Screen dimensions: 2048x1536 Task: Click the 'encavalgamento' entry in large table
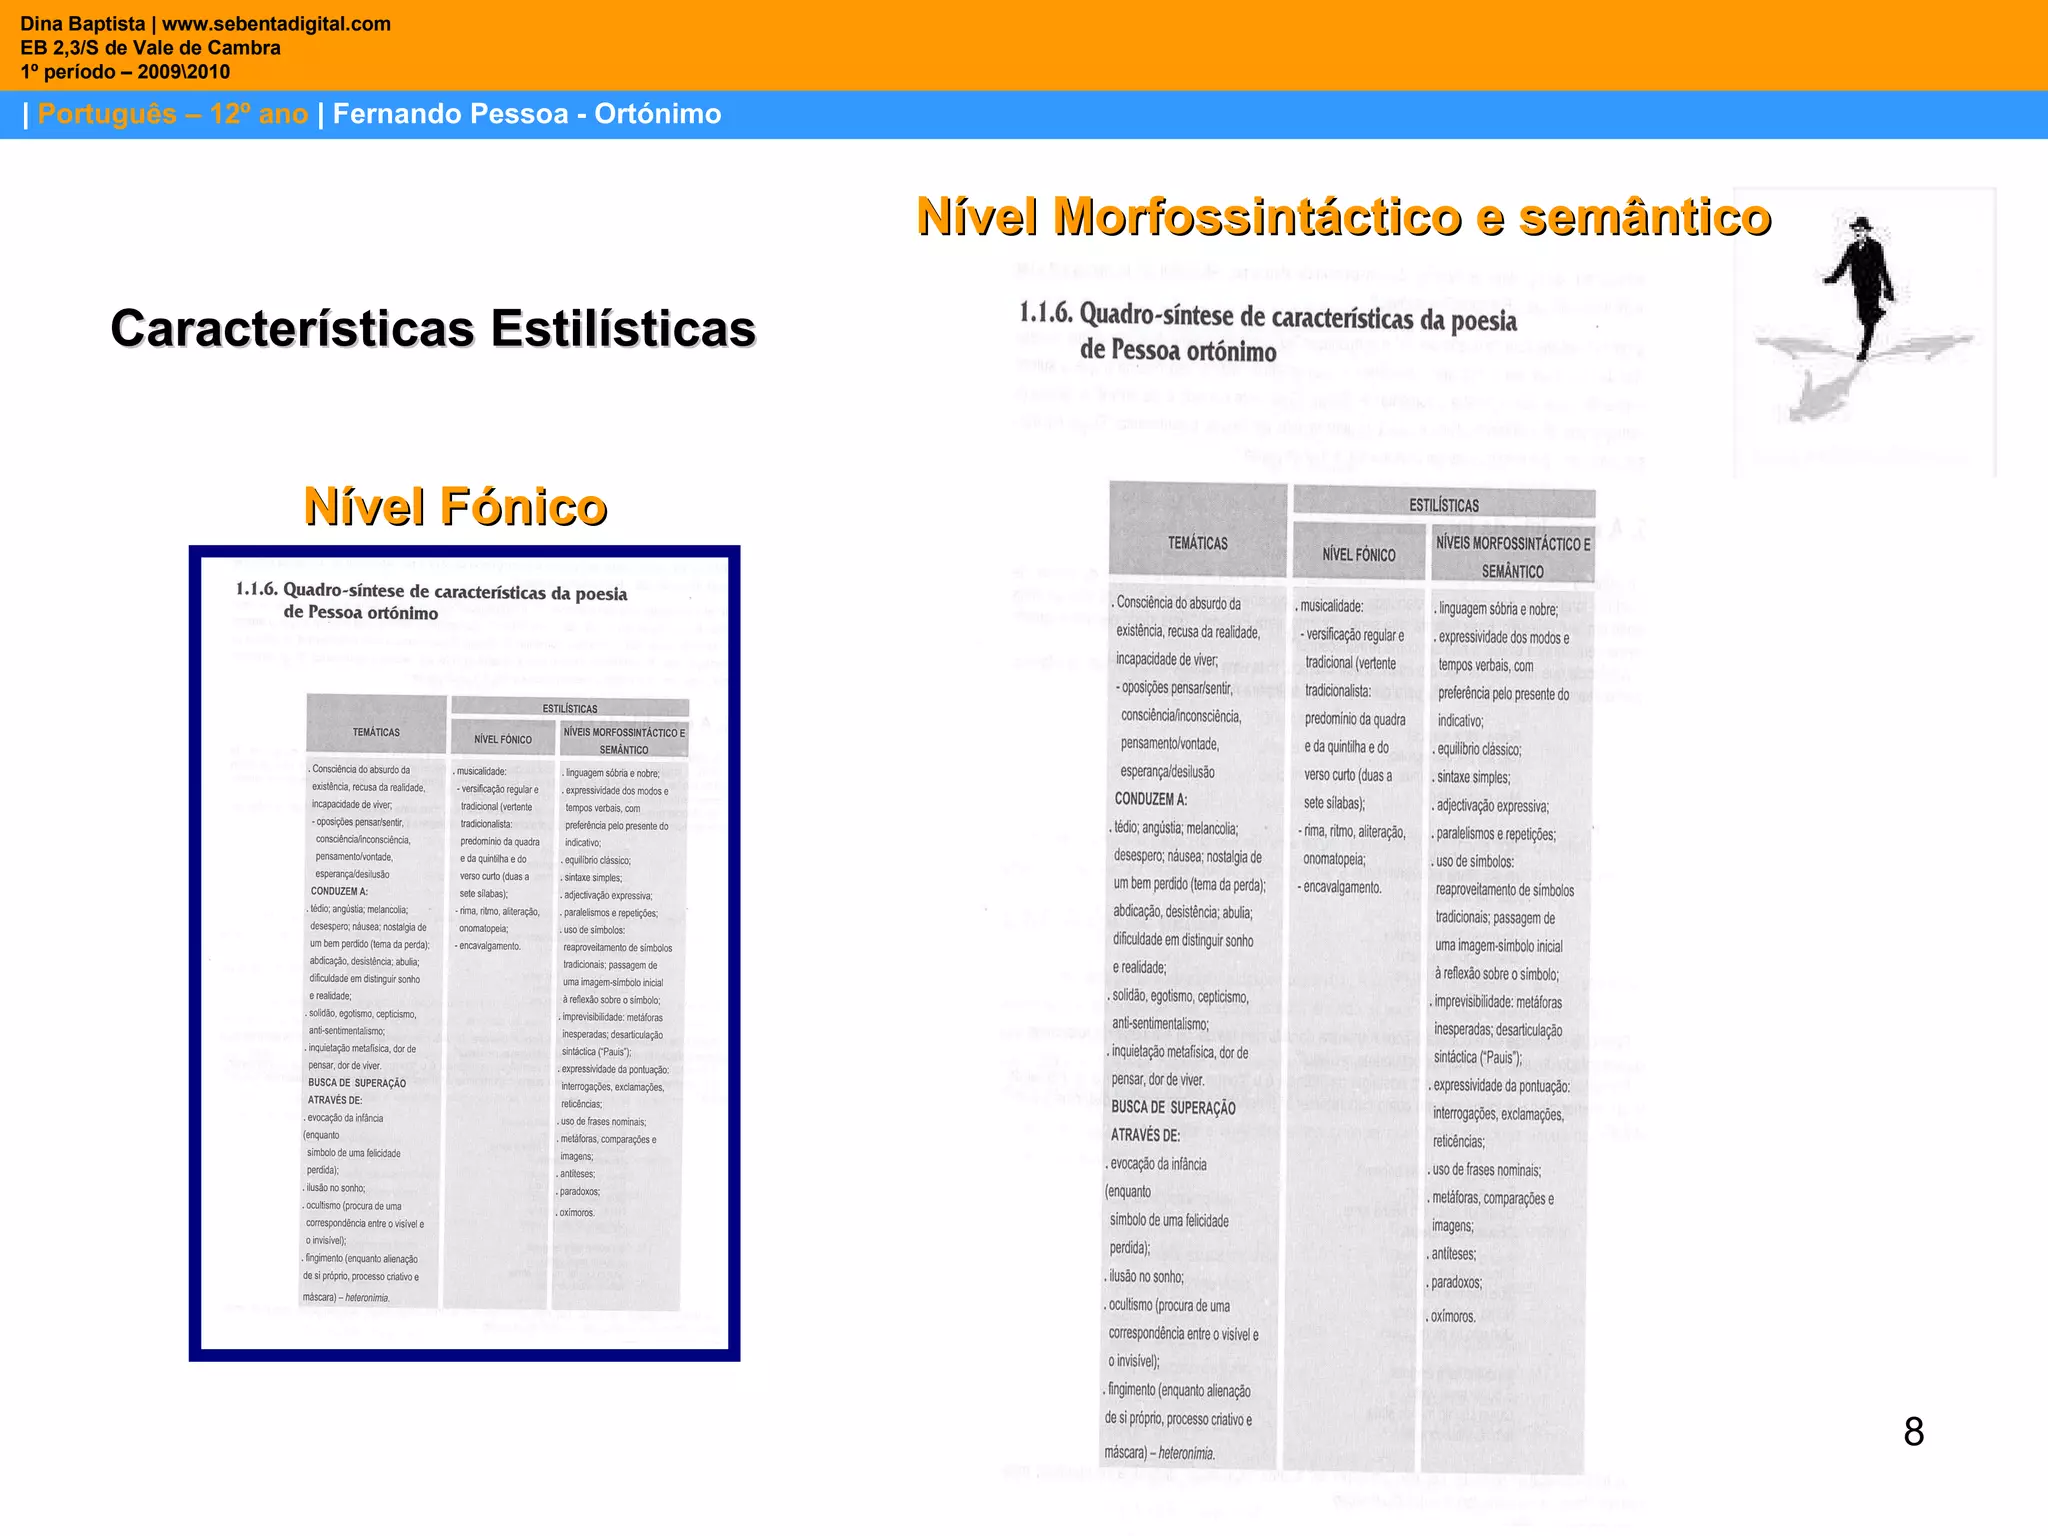1342,887
